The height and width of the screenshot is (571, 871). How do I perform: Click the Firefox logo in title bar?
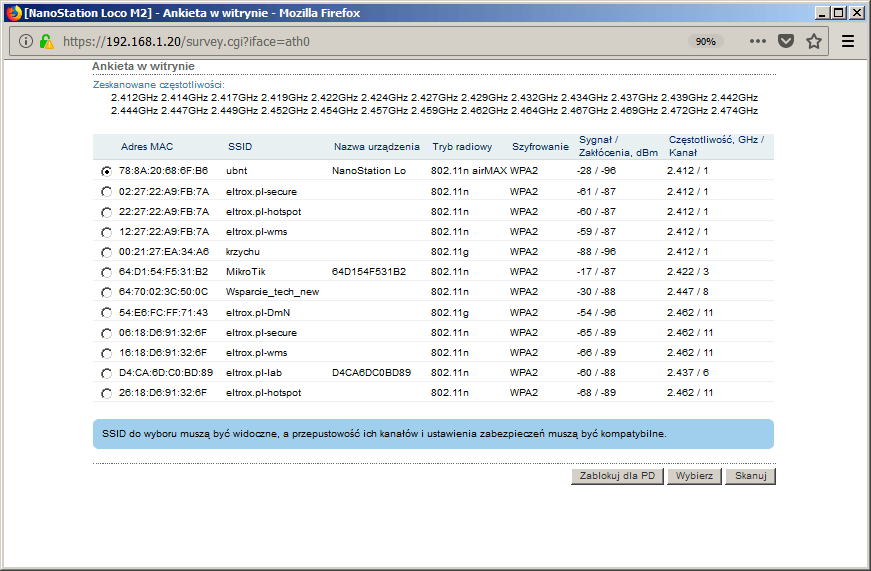tap(13, 13)
